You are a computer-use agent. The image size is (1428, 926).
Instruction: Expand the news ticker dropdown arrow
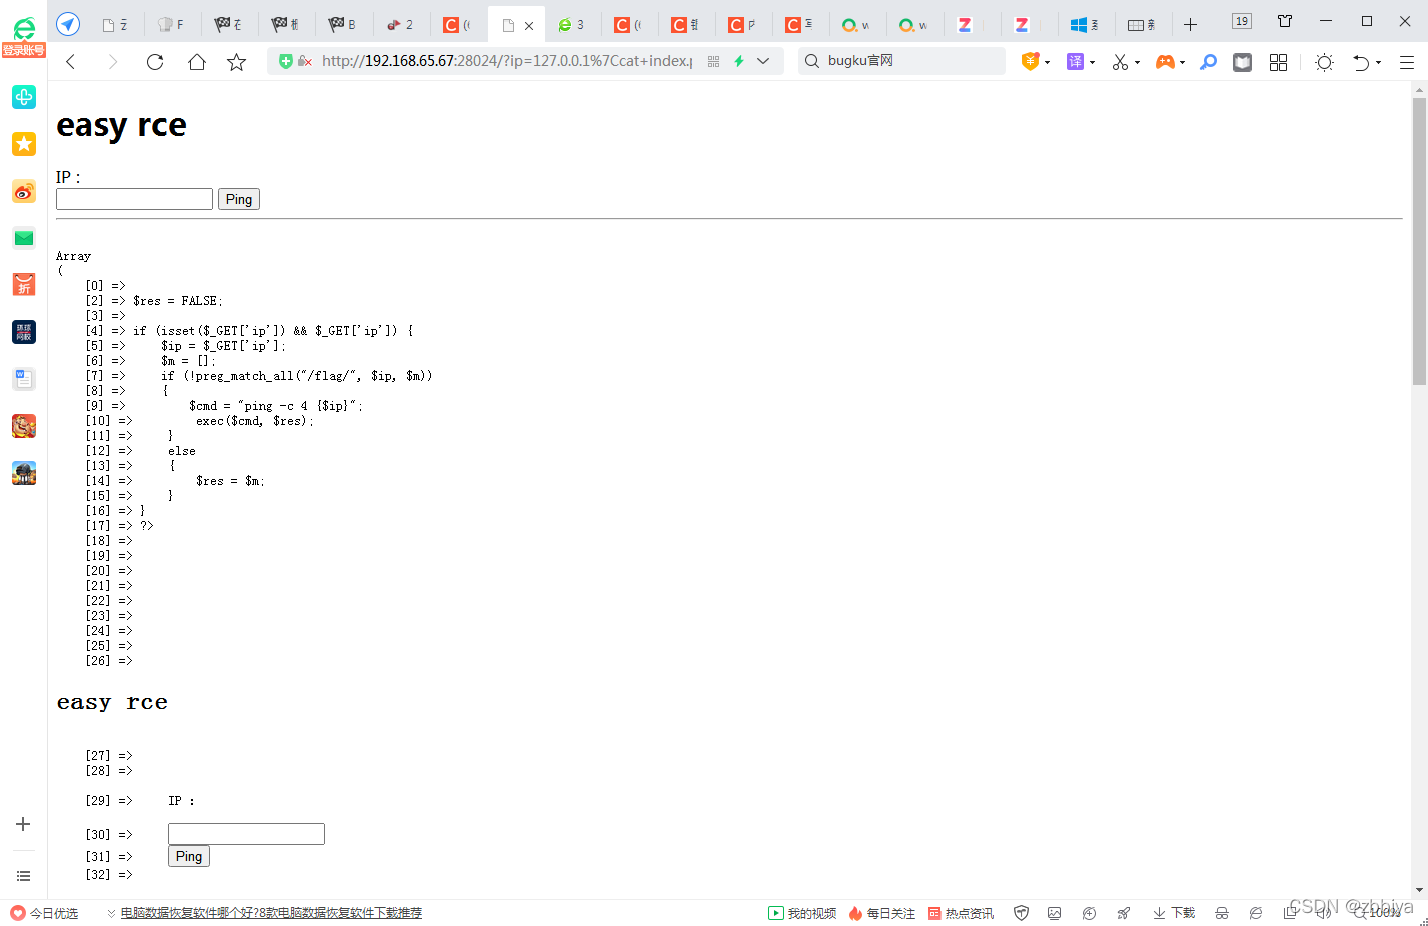pos(111,913)
